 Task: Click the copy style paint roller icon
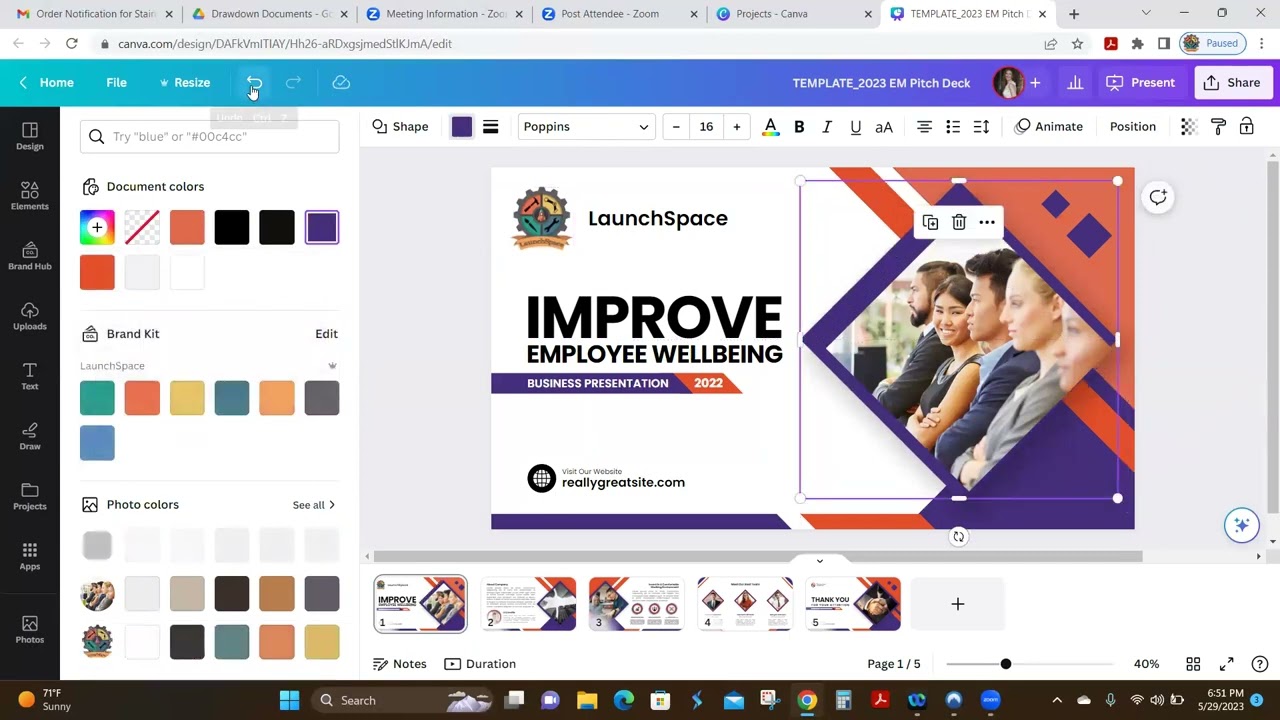click(x=1218, y=127)
